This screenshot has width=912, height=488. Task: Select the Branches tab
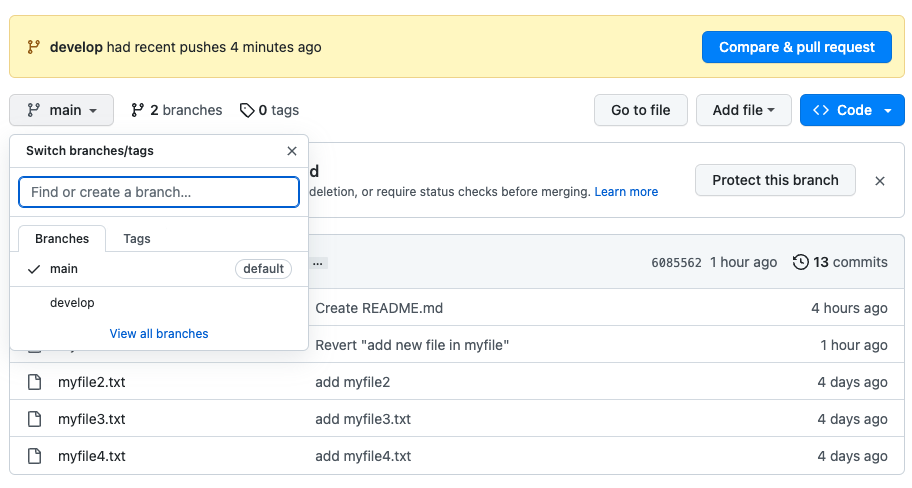(x=62, y=239)
